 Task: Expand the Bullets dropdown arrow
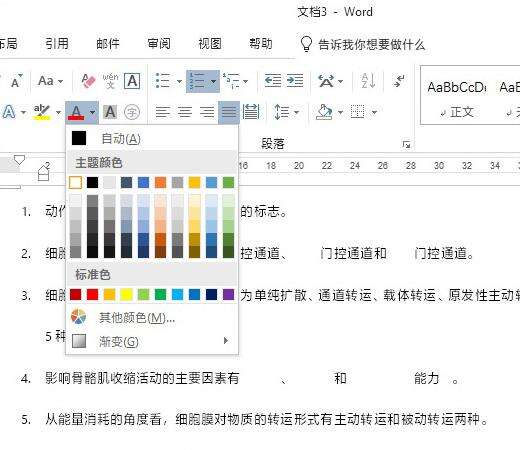pyautogui.click(x=179, y=81)
